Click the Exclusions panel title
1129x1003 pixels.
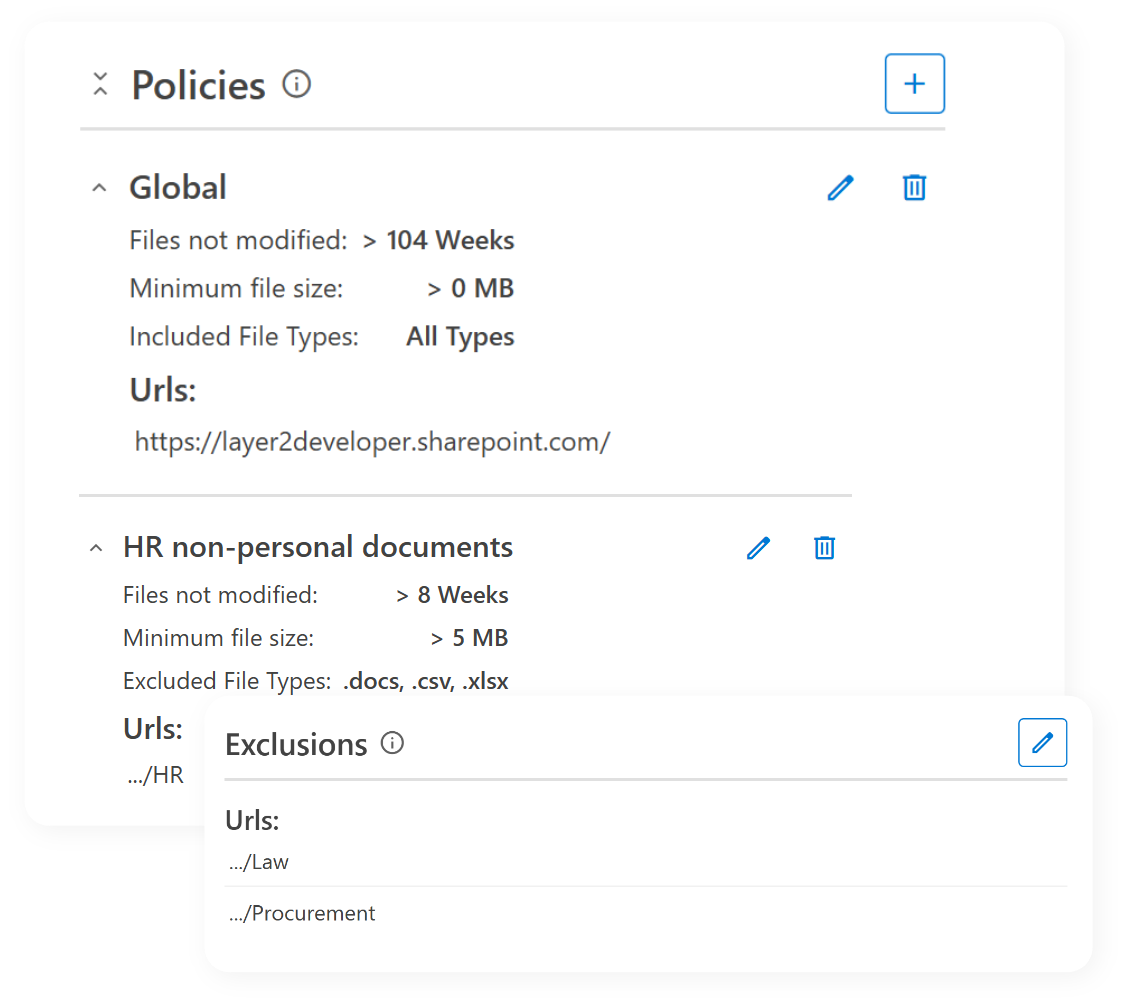tap(297, 743)
